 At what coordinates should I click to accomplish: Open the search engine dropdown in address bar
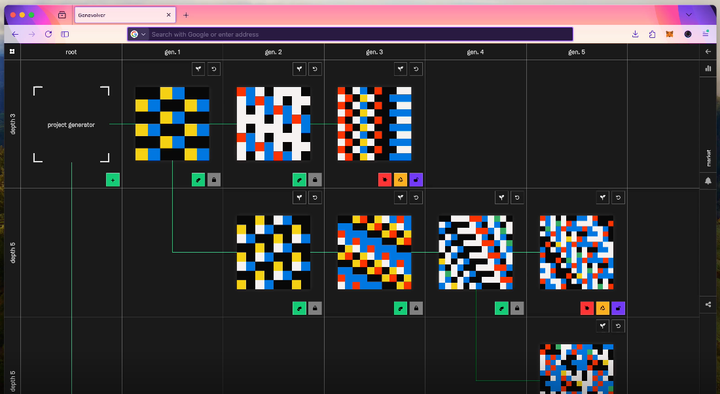[x=138, y=34]
